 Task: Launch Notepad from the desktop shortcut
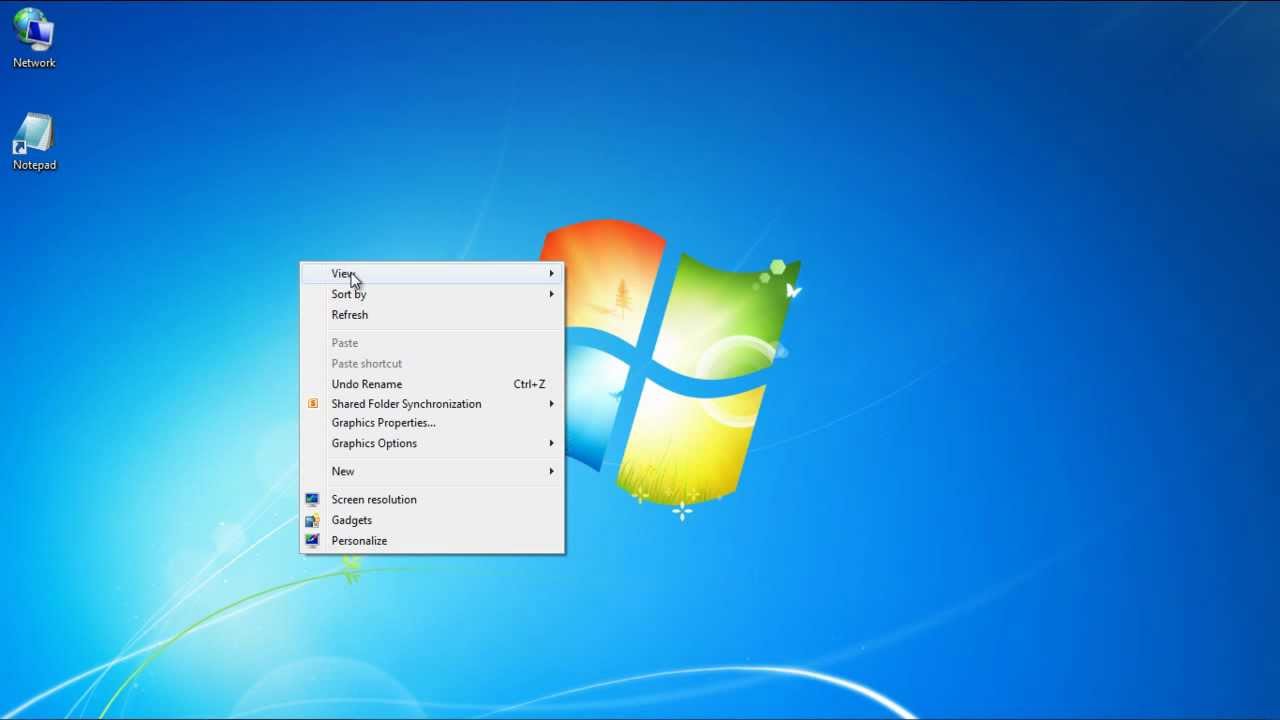[x=33, y=130]
